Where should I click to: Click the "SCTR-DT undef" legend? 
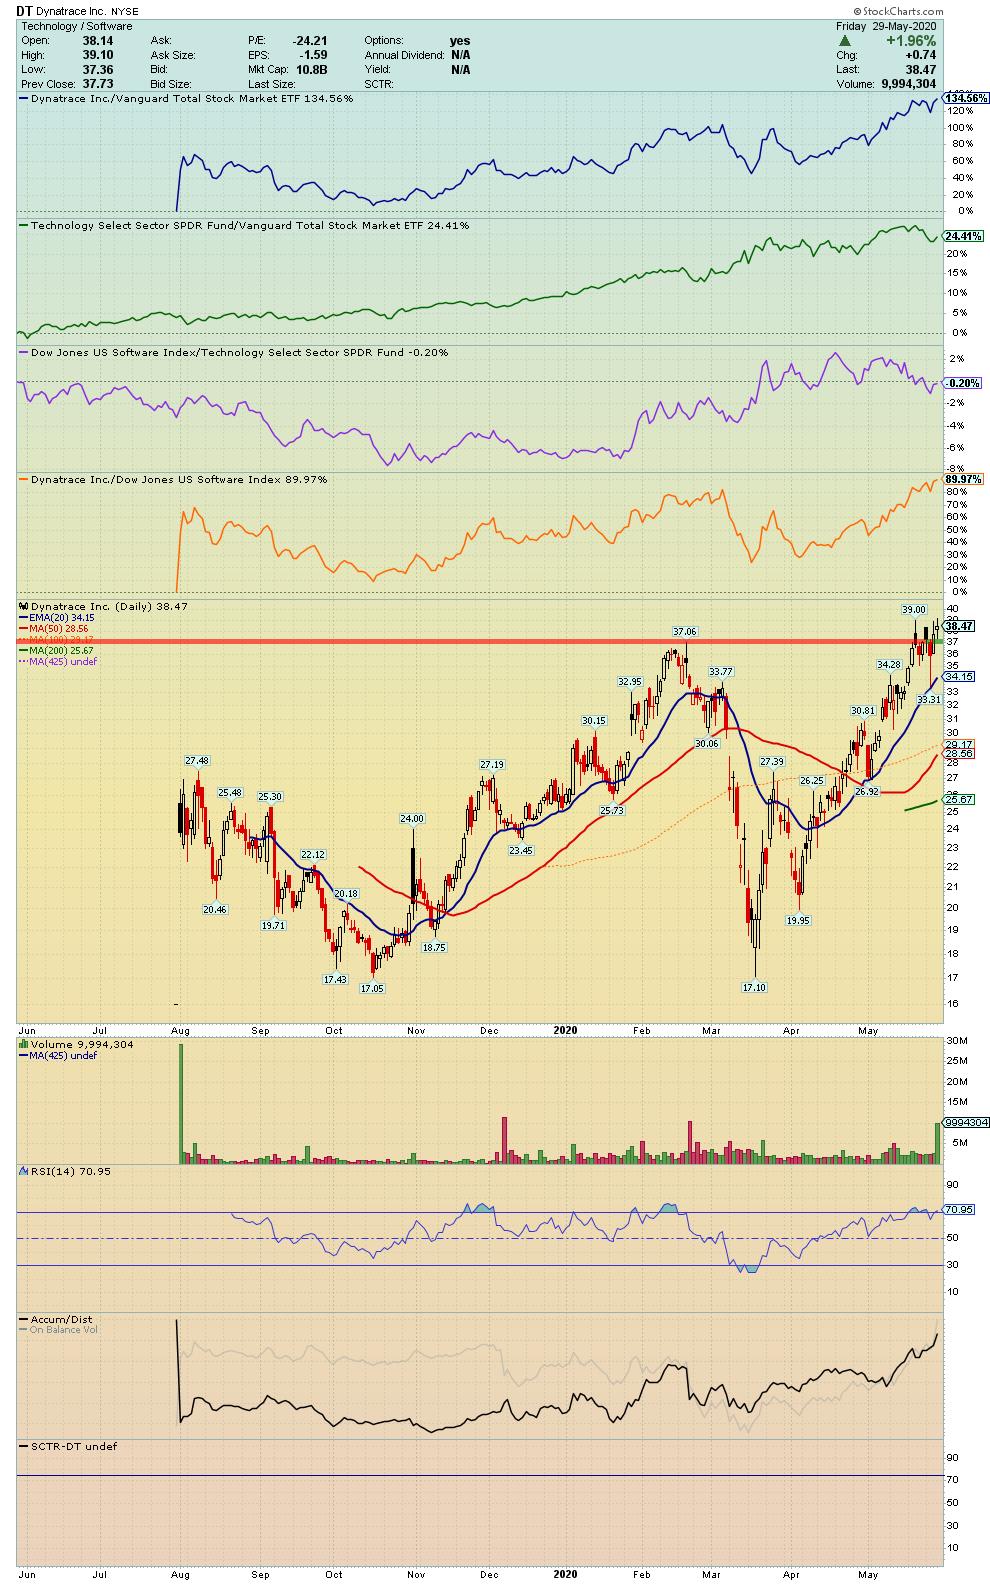pos(69,1446)
